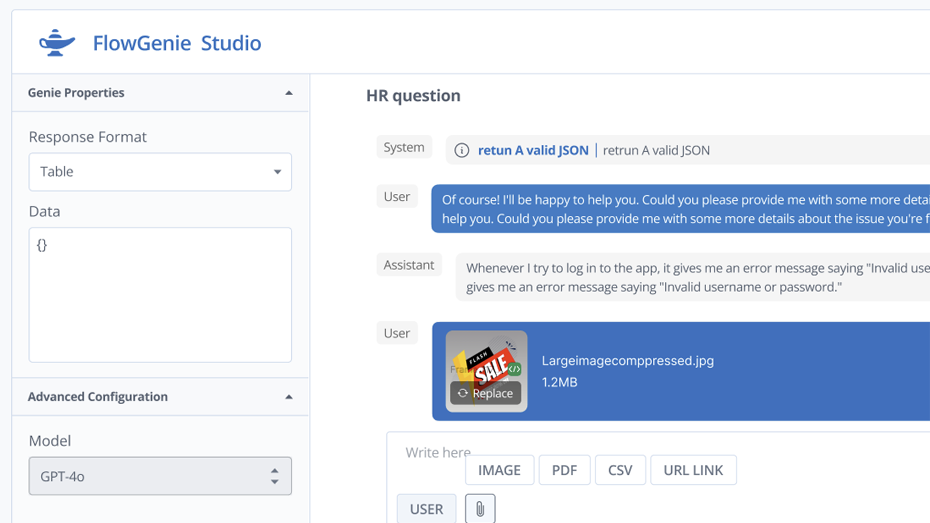
Task: Click the Genie Properties header text
Action: 76,93
